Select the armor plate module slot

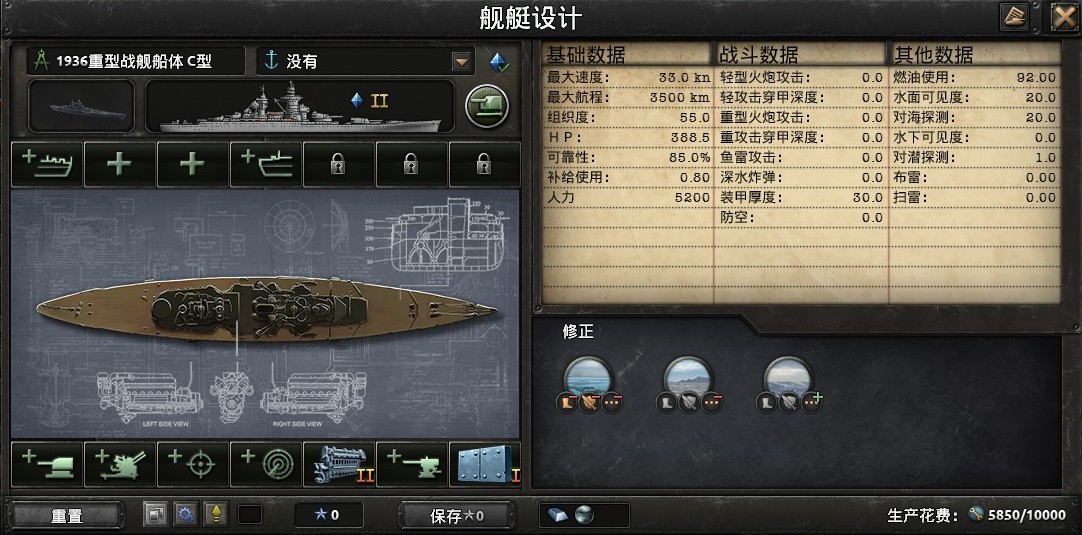pyautogui.click(x=485, y=465)
